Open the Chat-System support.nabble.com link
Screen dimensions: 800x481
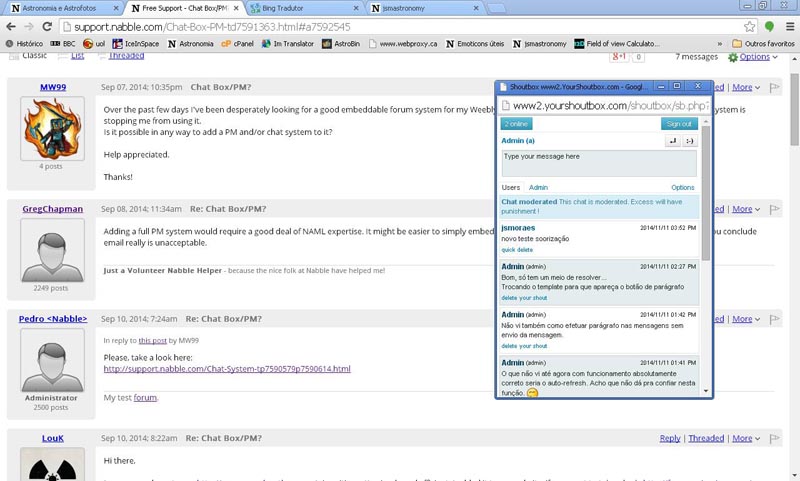227,369
